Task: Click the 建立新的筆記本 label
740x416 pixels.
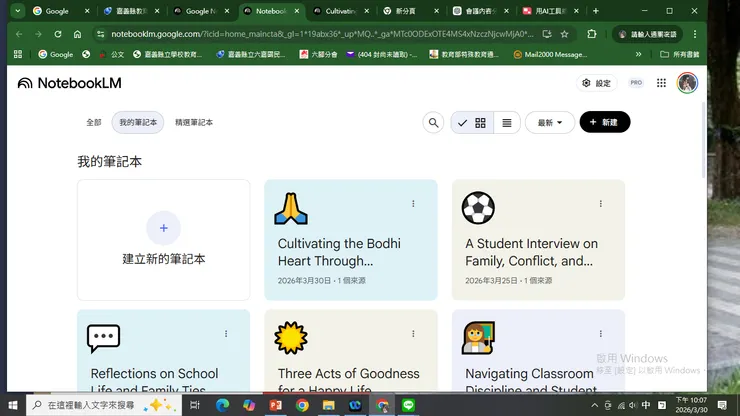Action: 164,259
